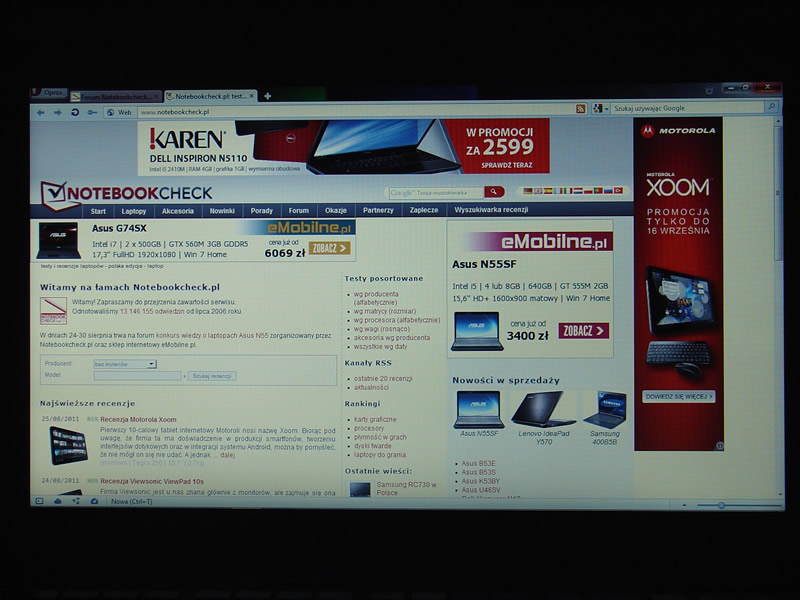Open the Recenzja Motorola Xoom link

(x=138, y=419)
